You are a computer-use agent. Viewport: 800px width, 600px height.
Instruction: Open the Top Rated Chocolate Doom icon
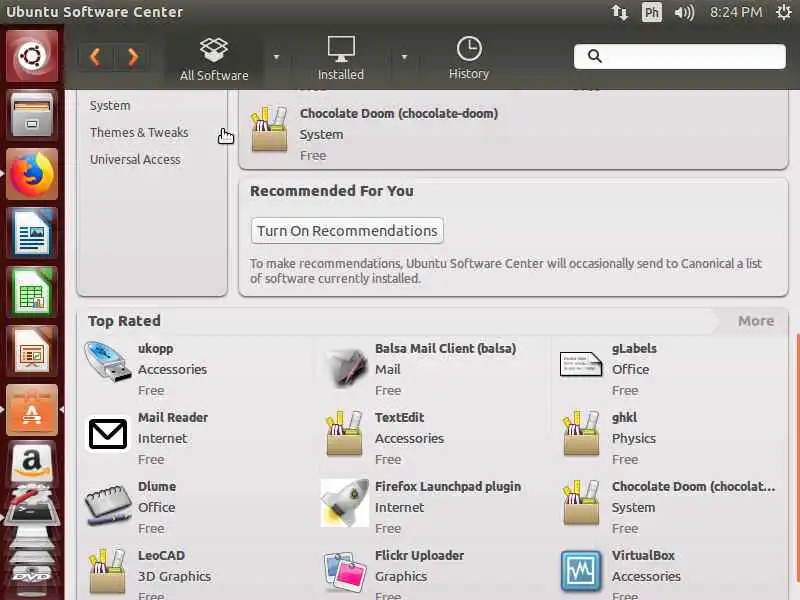[x=581, y=503]
